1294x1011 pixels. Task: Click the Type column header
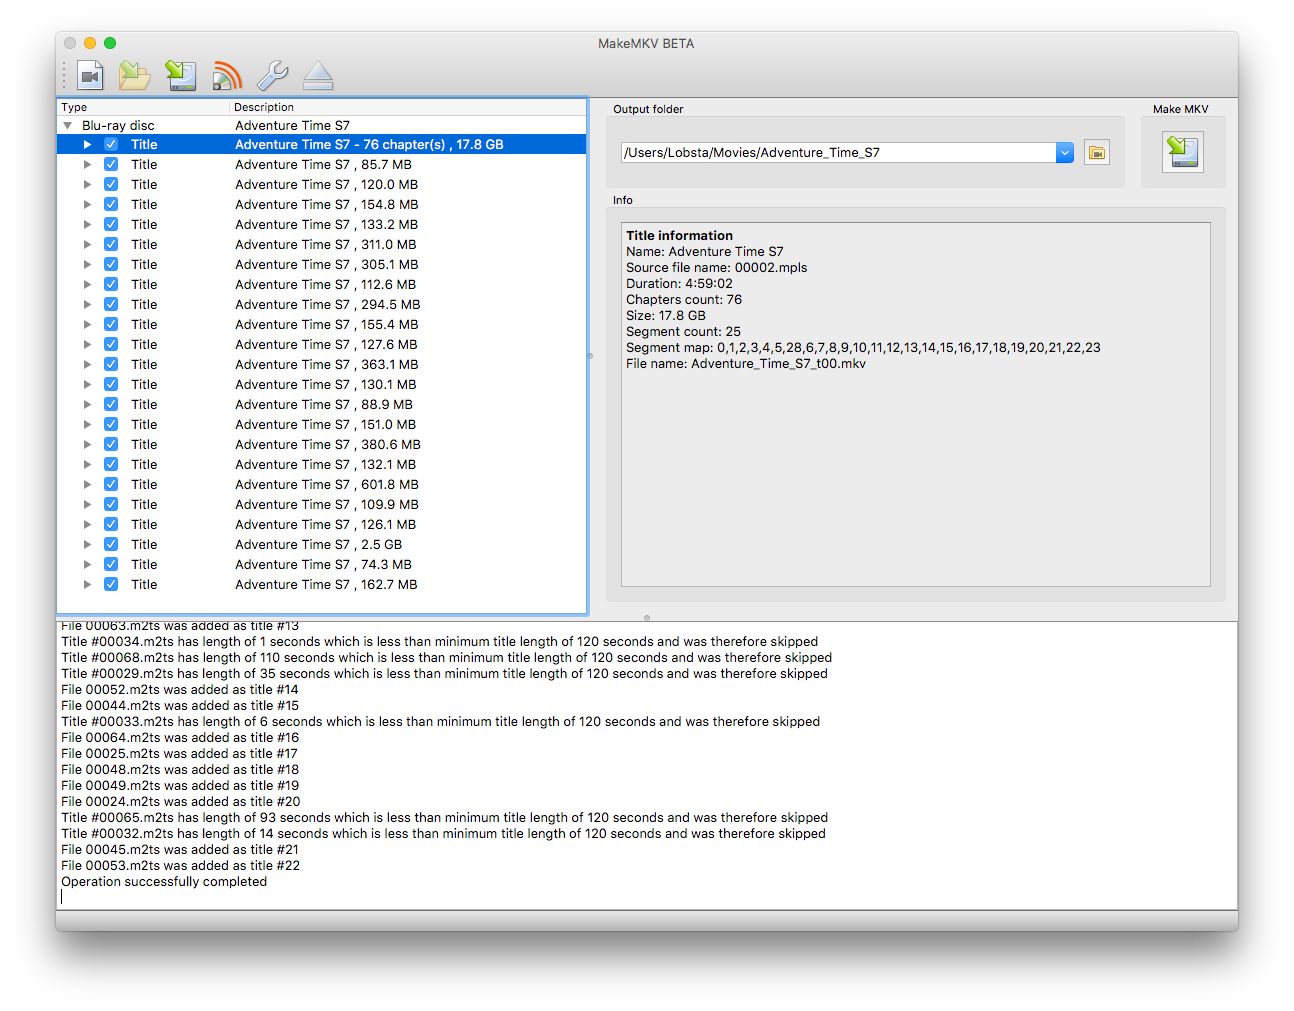click(144, 107)
